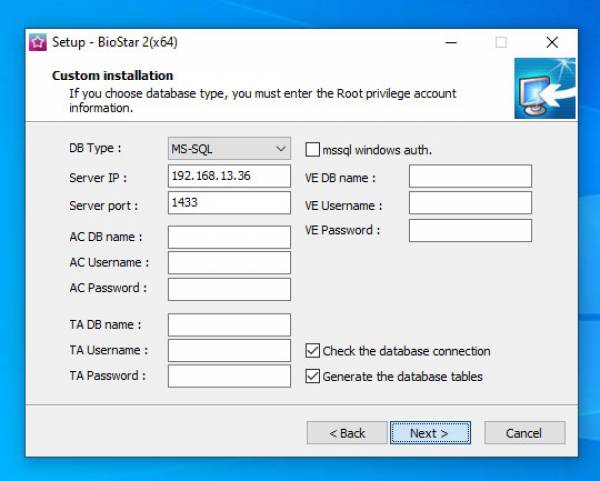Toggle Generate the database tables checkbox
600x481 pixels.
[x=313, y=377]
